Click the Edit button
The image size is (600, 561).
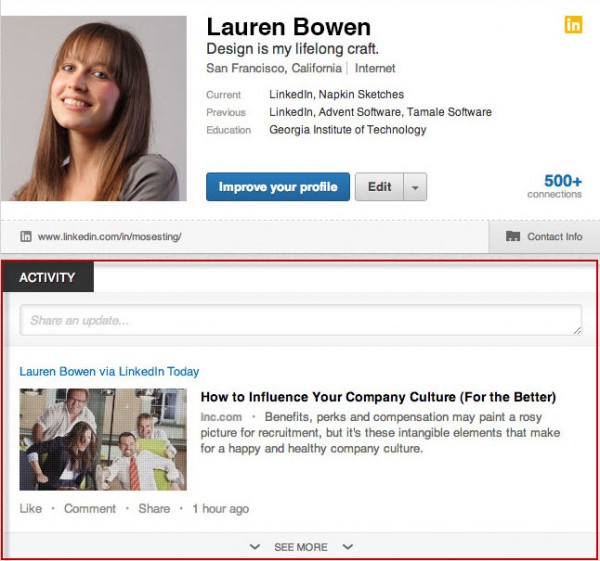coord(380,187)
